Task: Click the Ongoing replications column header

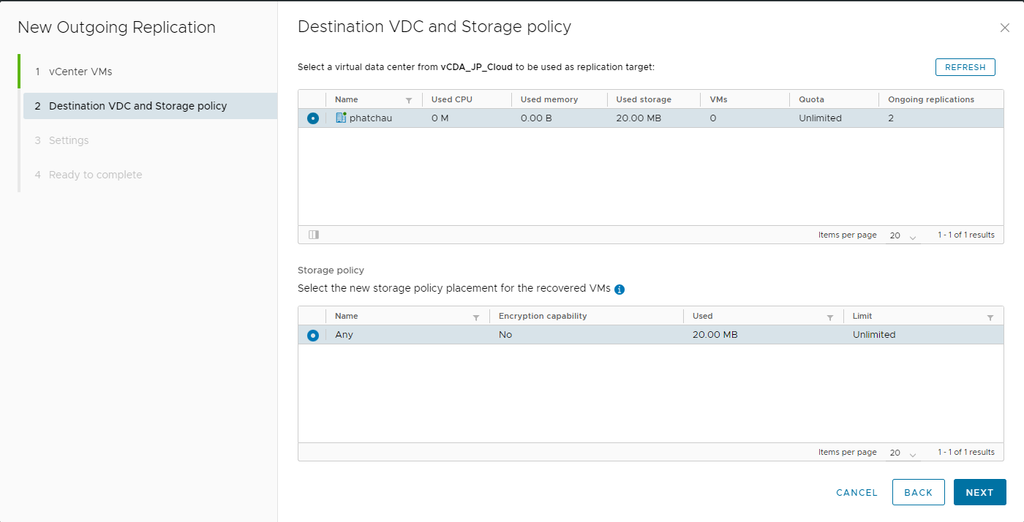Action: pyautogui.click(x=931, y=100)
